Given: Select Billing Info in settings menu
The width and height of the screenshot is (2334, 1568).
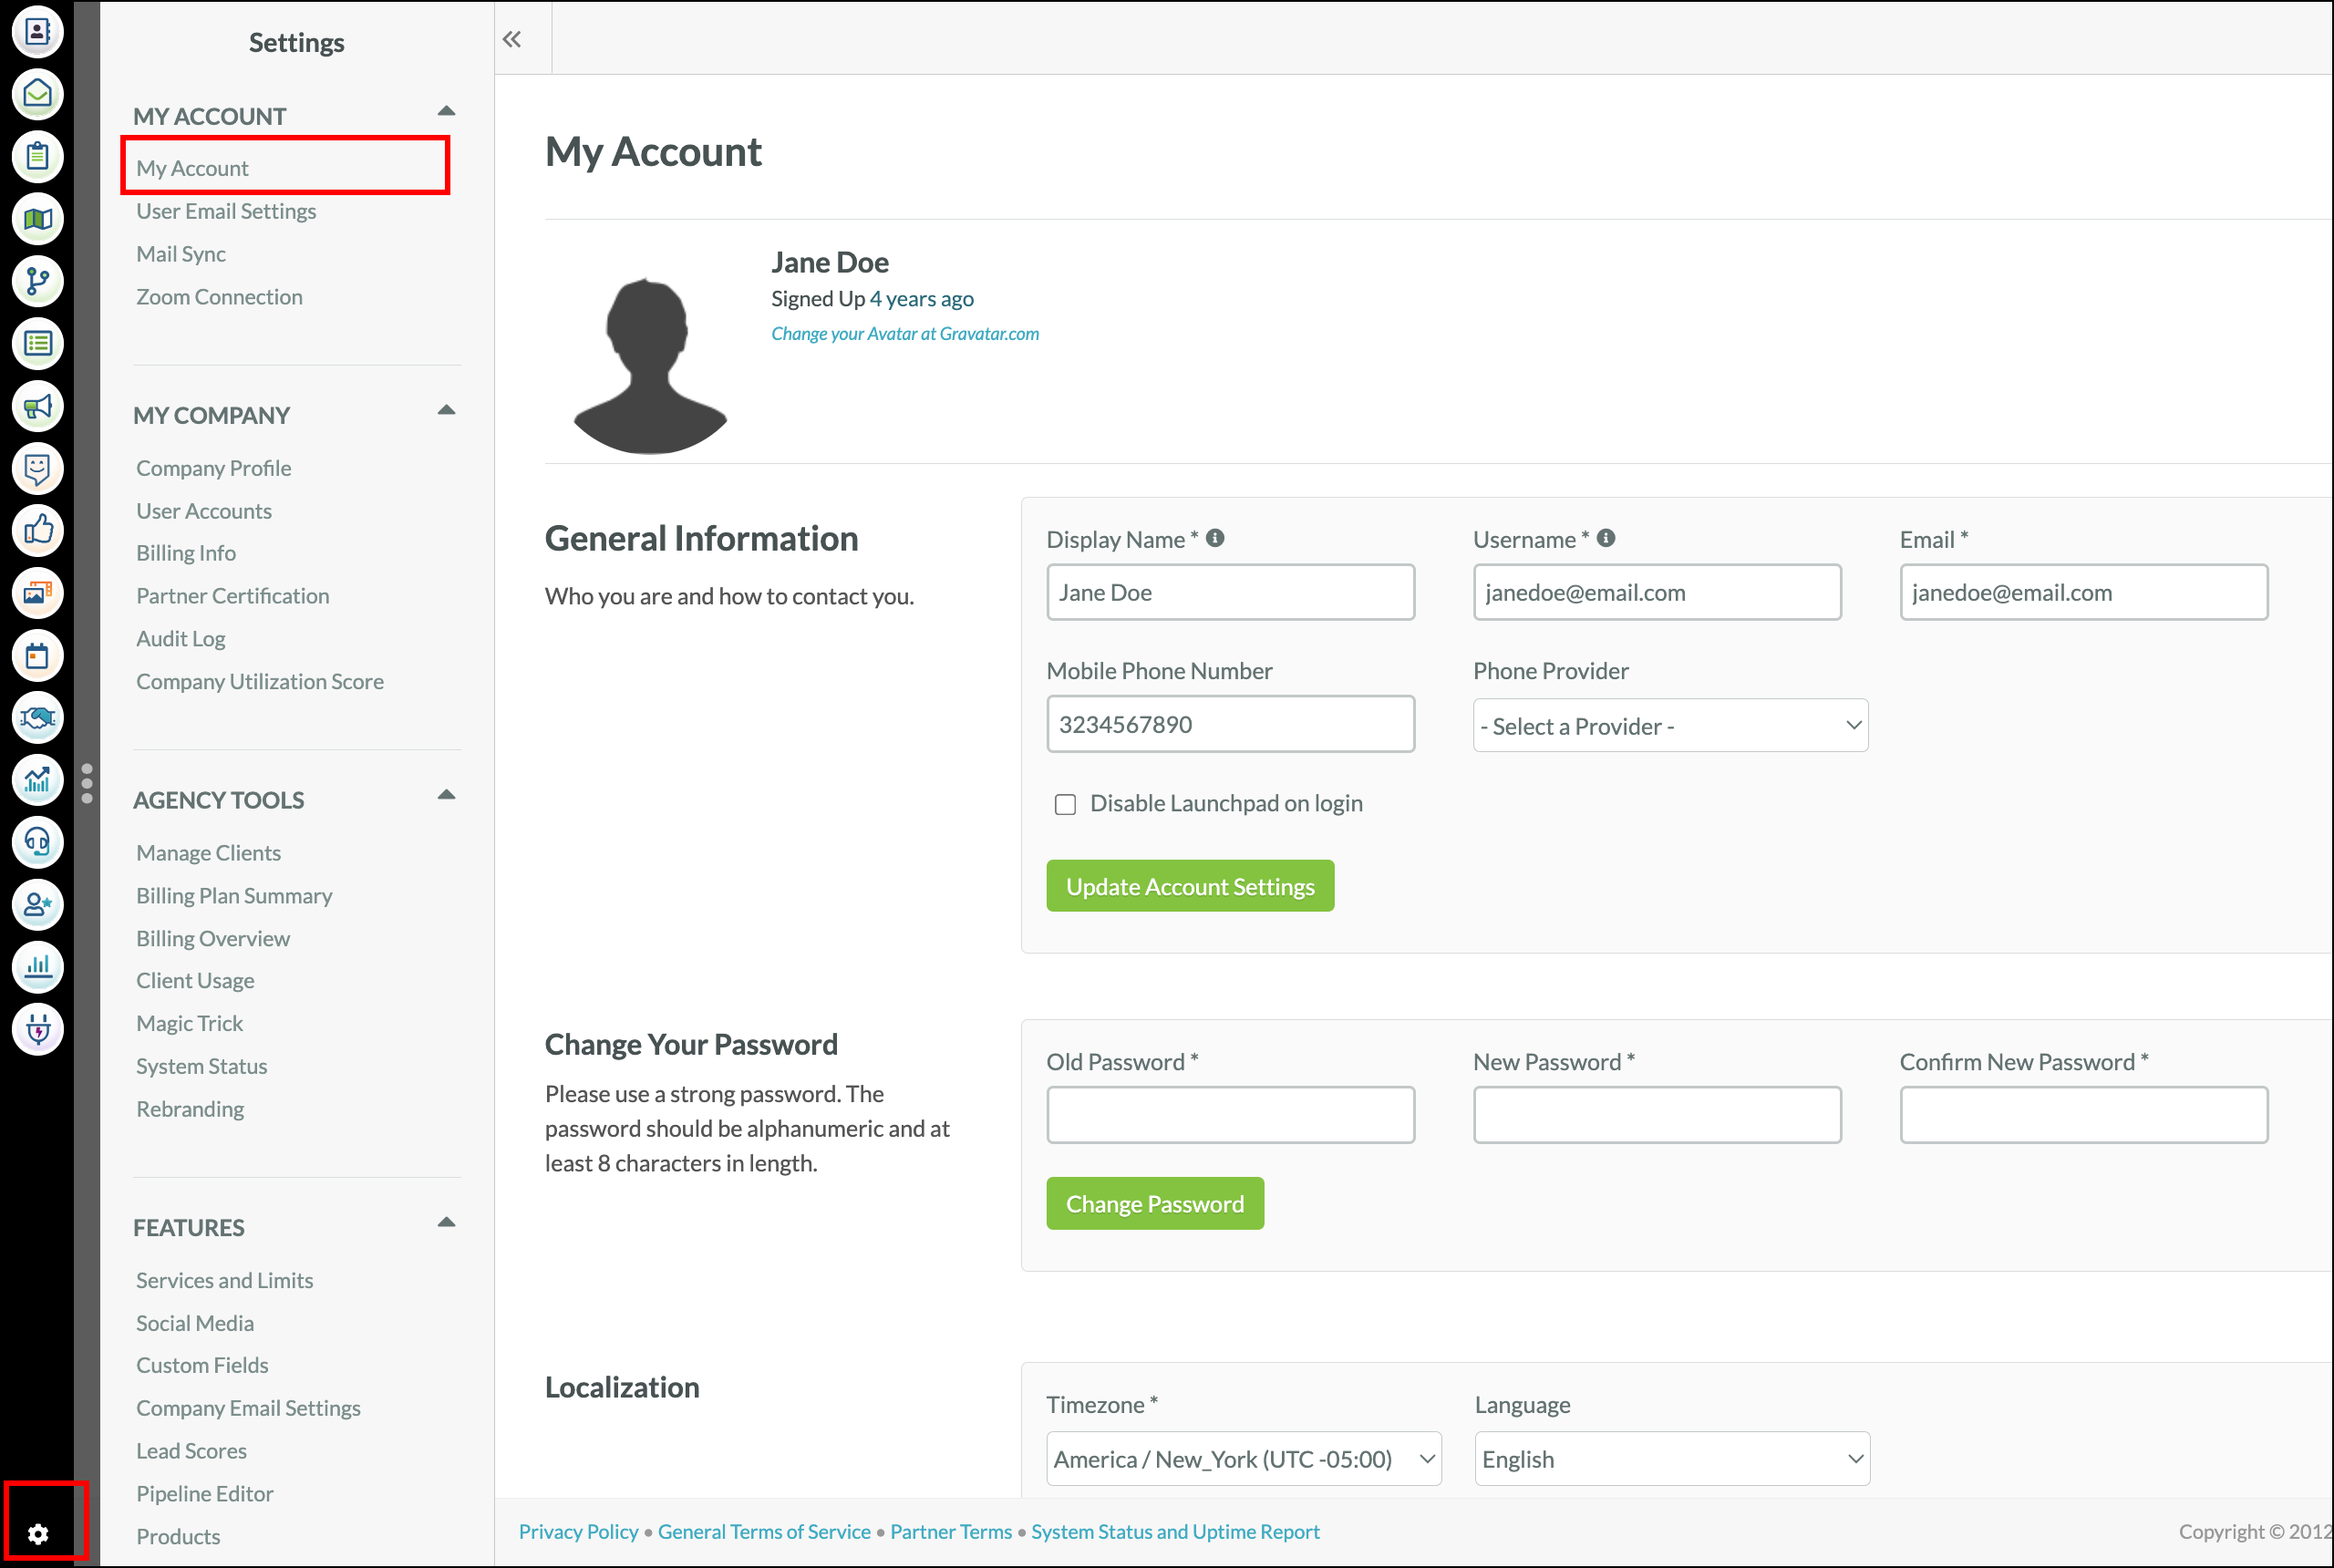Looking at the screenshot, I should [186, 553].
